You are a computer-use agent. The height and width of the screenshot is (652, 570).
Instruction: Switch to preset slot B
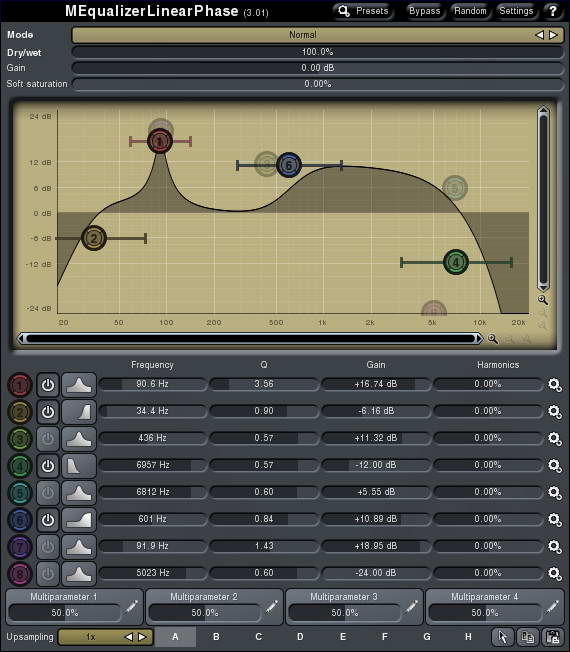216,637
